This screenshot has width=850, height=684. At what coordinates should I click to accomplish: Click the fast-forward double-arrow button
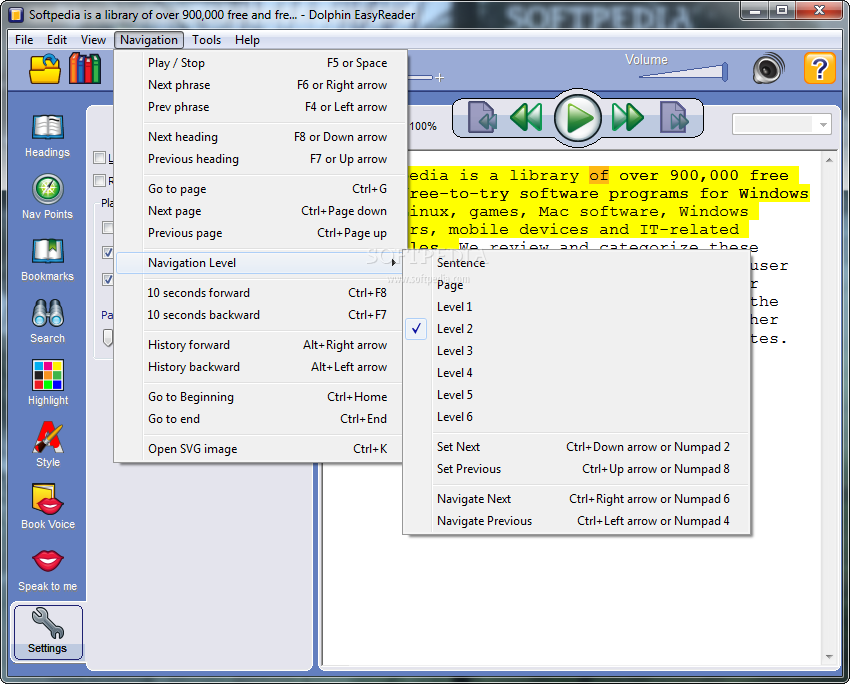[x=628, y=117]
